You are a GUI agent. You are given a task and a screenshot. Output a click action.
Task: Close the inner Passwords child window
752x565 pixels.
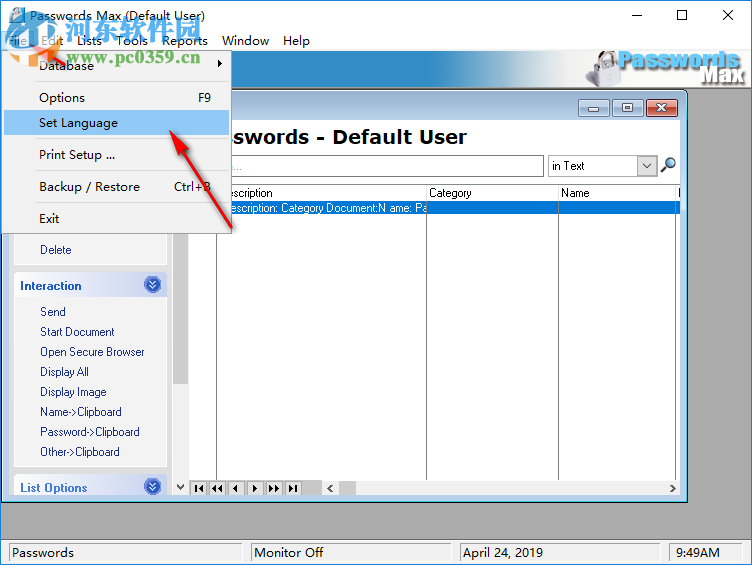coord(661,108)
